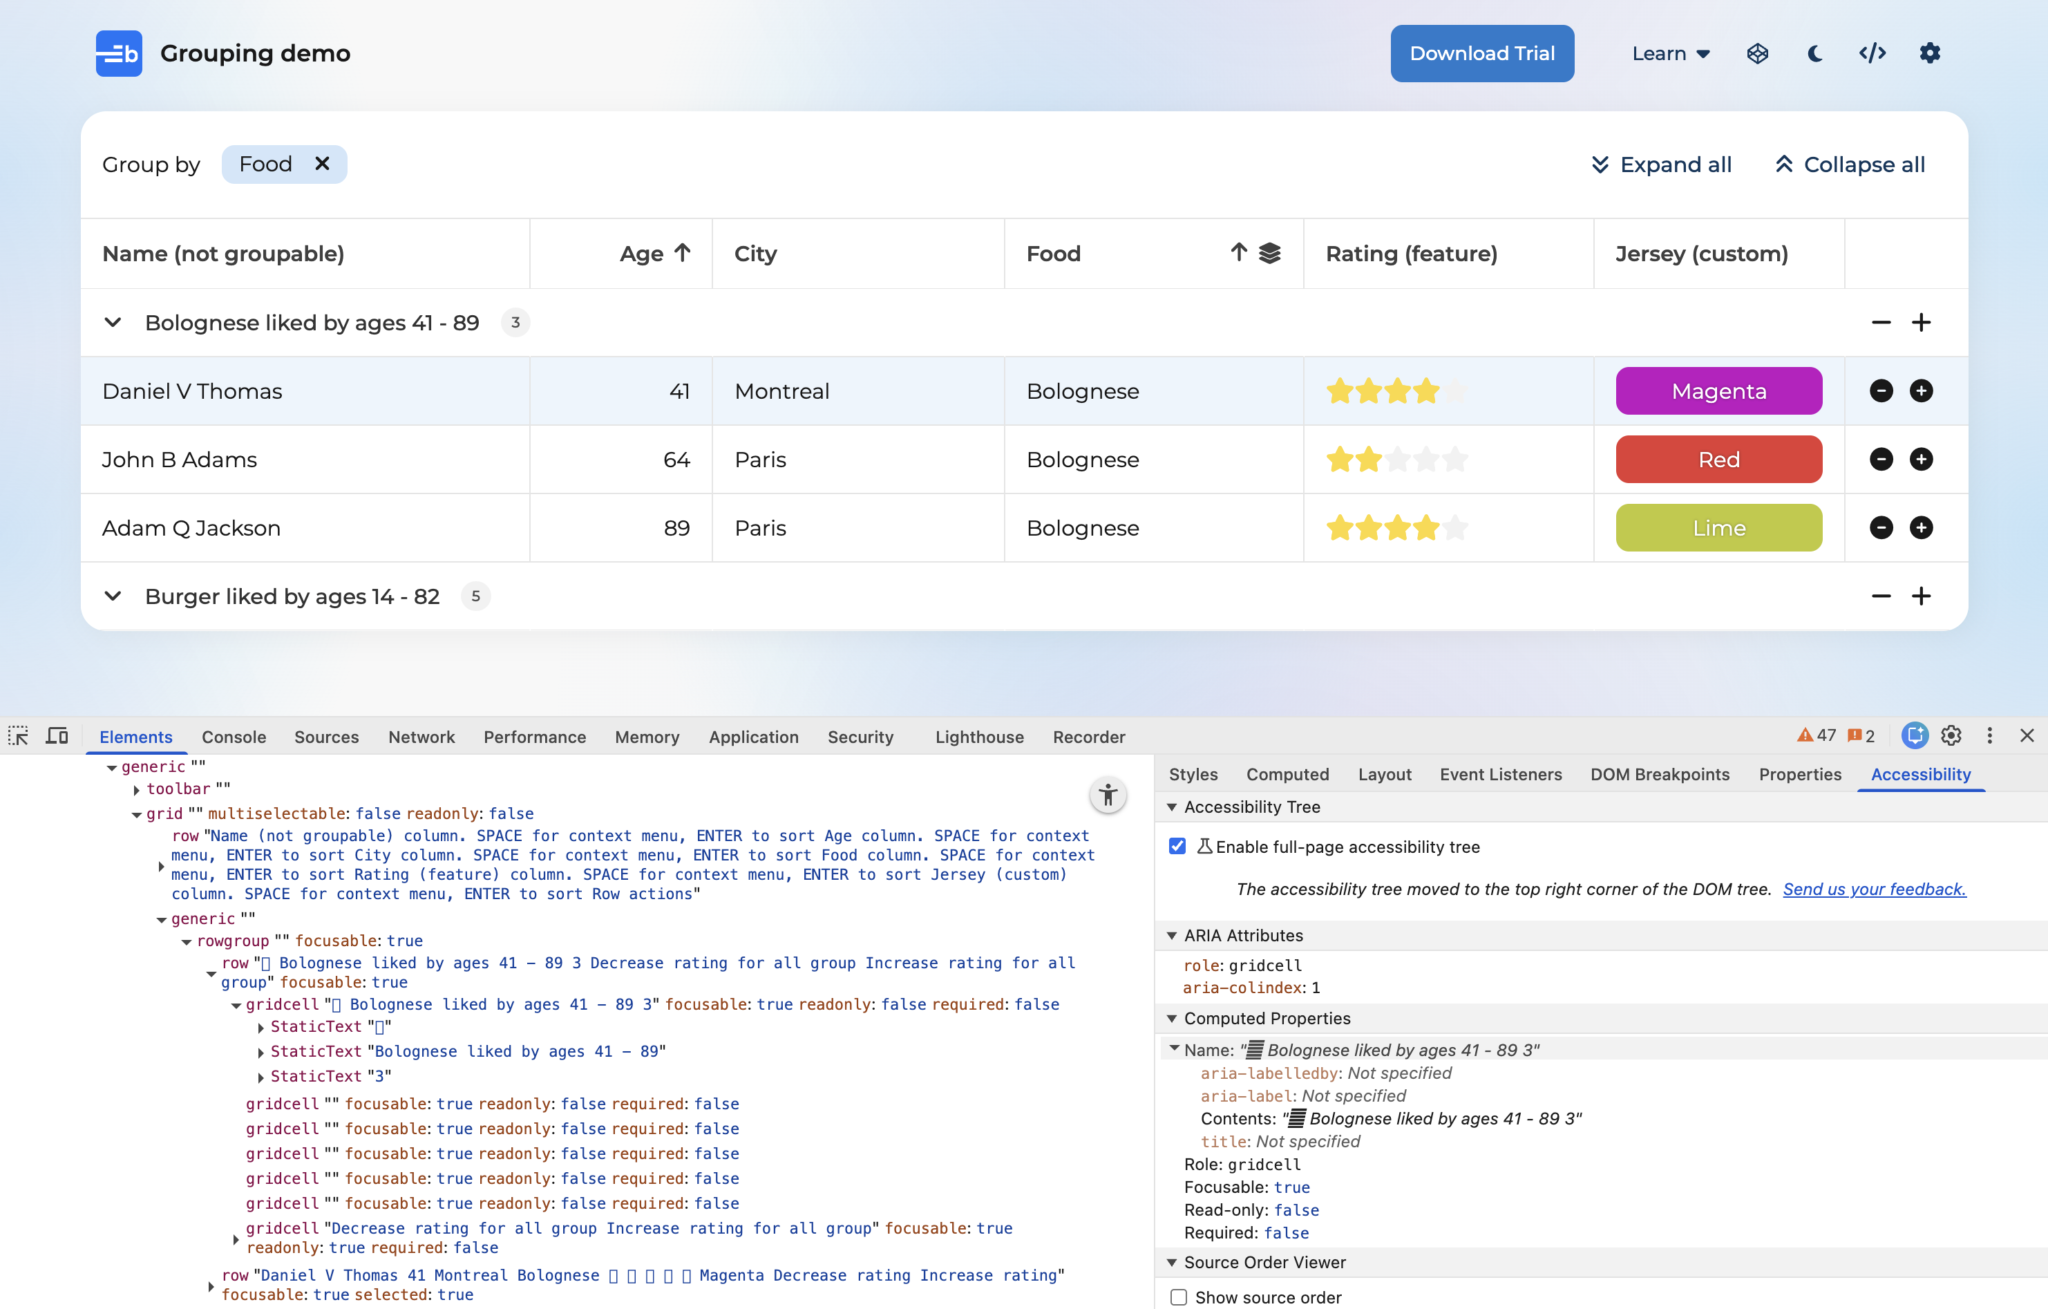2048x1309 pixels.
Task: Activate DevTools inspect element picker icon
Action: pos(18,736)
